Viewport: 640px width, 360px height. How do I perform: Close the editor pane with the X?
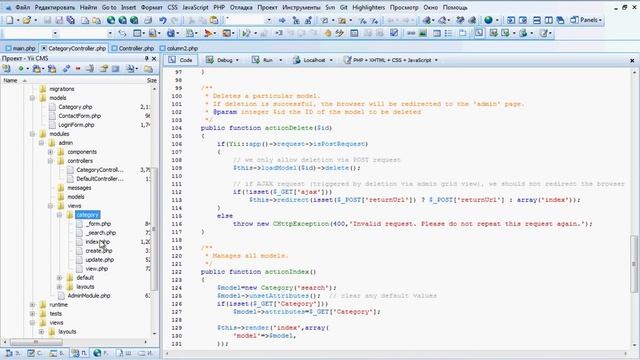click(x=632, y=60)
